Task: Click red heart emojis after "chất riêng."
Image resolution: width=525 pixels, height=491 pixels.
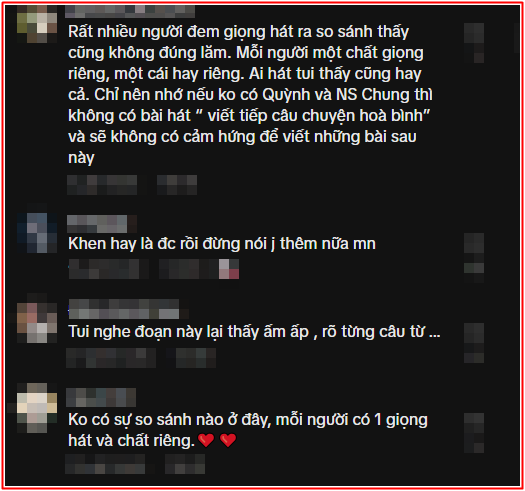Action: pyautogui.click(x=217, y=440)
